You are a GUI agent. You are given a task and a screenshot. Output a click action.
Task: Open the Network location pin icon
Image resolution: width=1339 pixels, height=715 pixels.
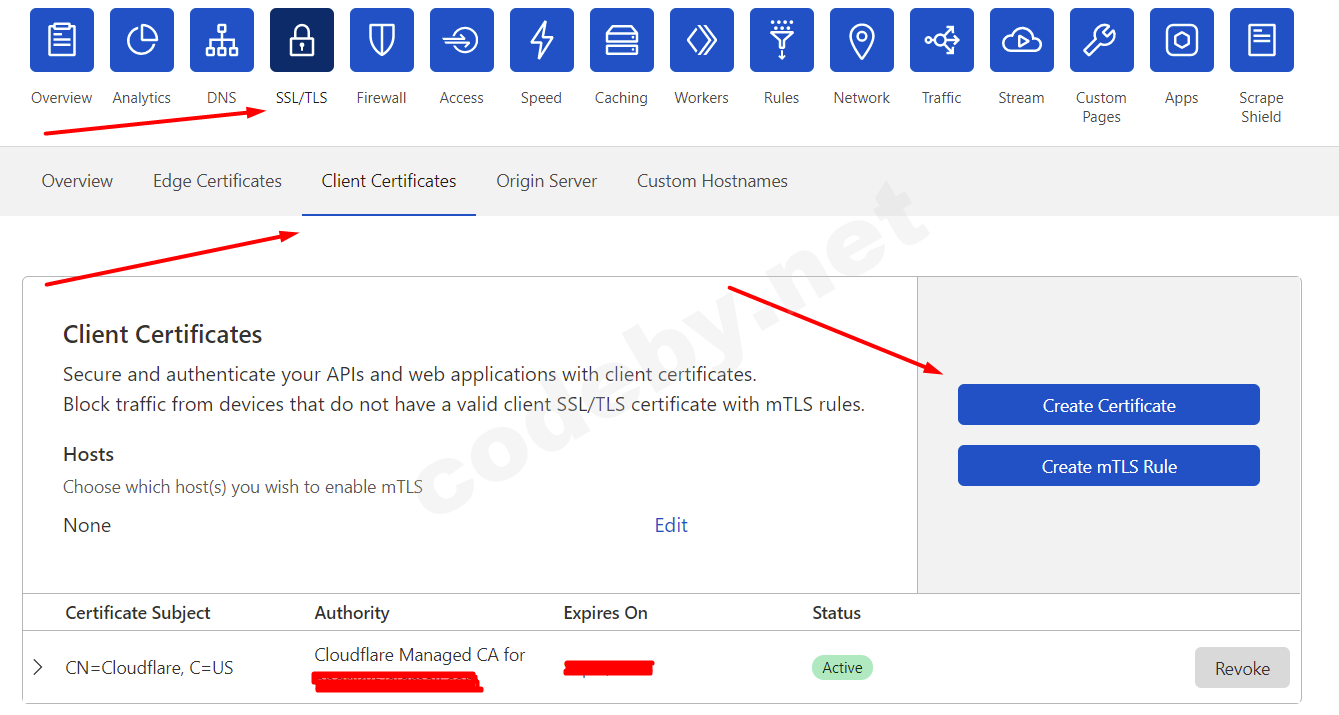coord(862,40)
